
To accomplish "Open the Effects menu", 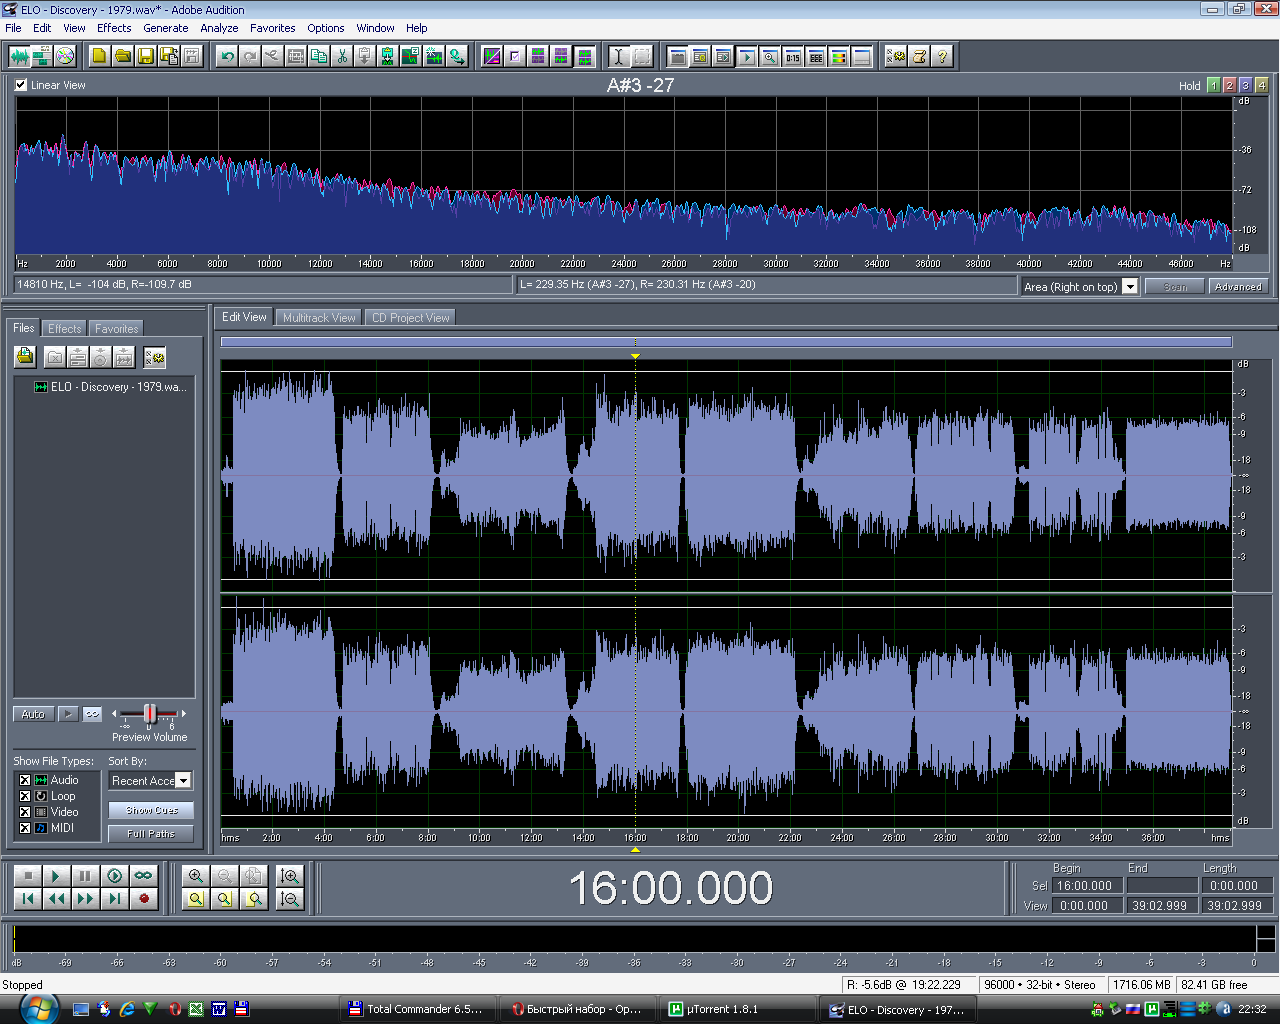I will [114, 28].
